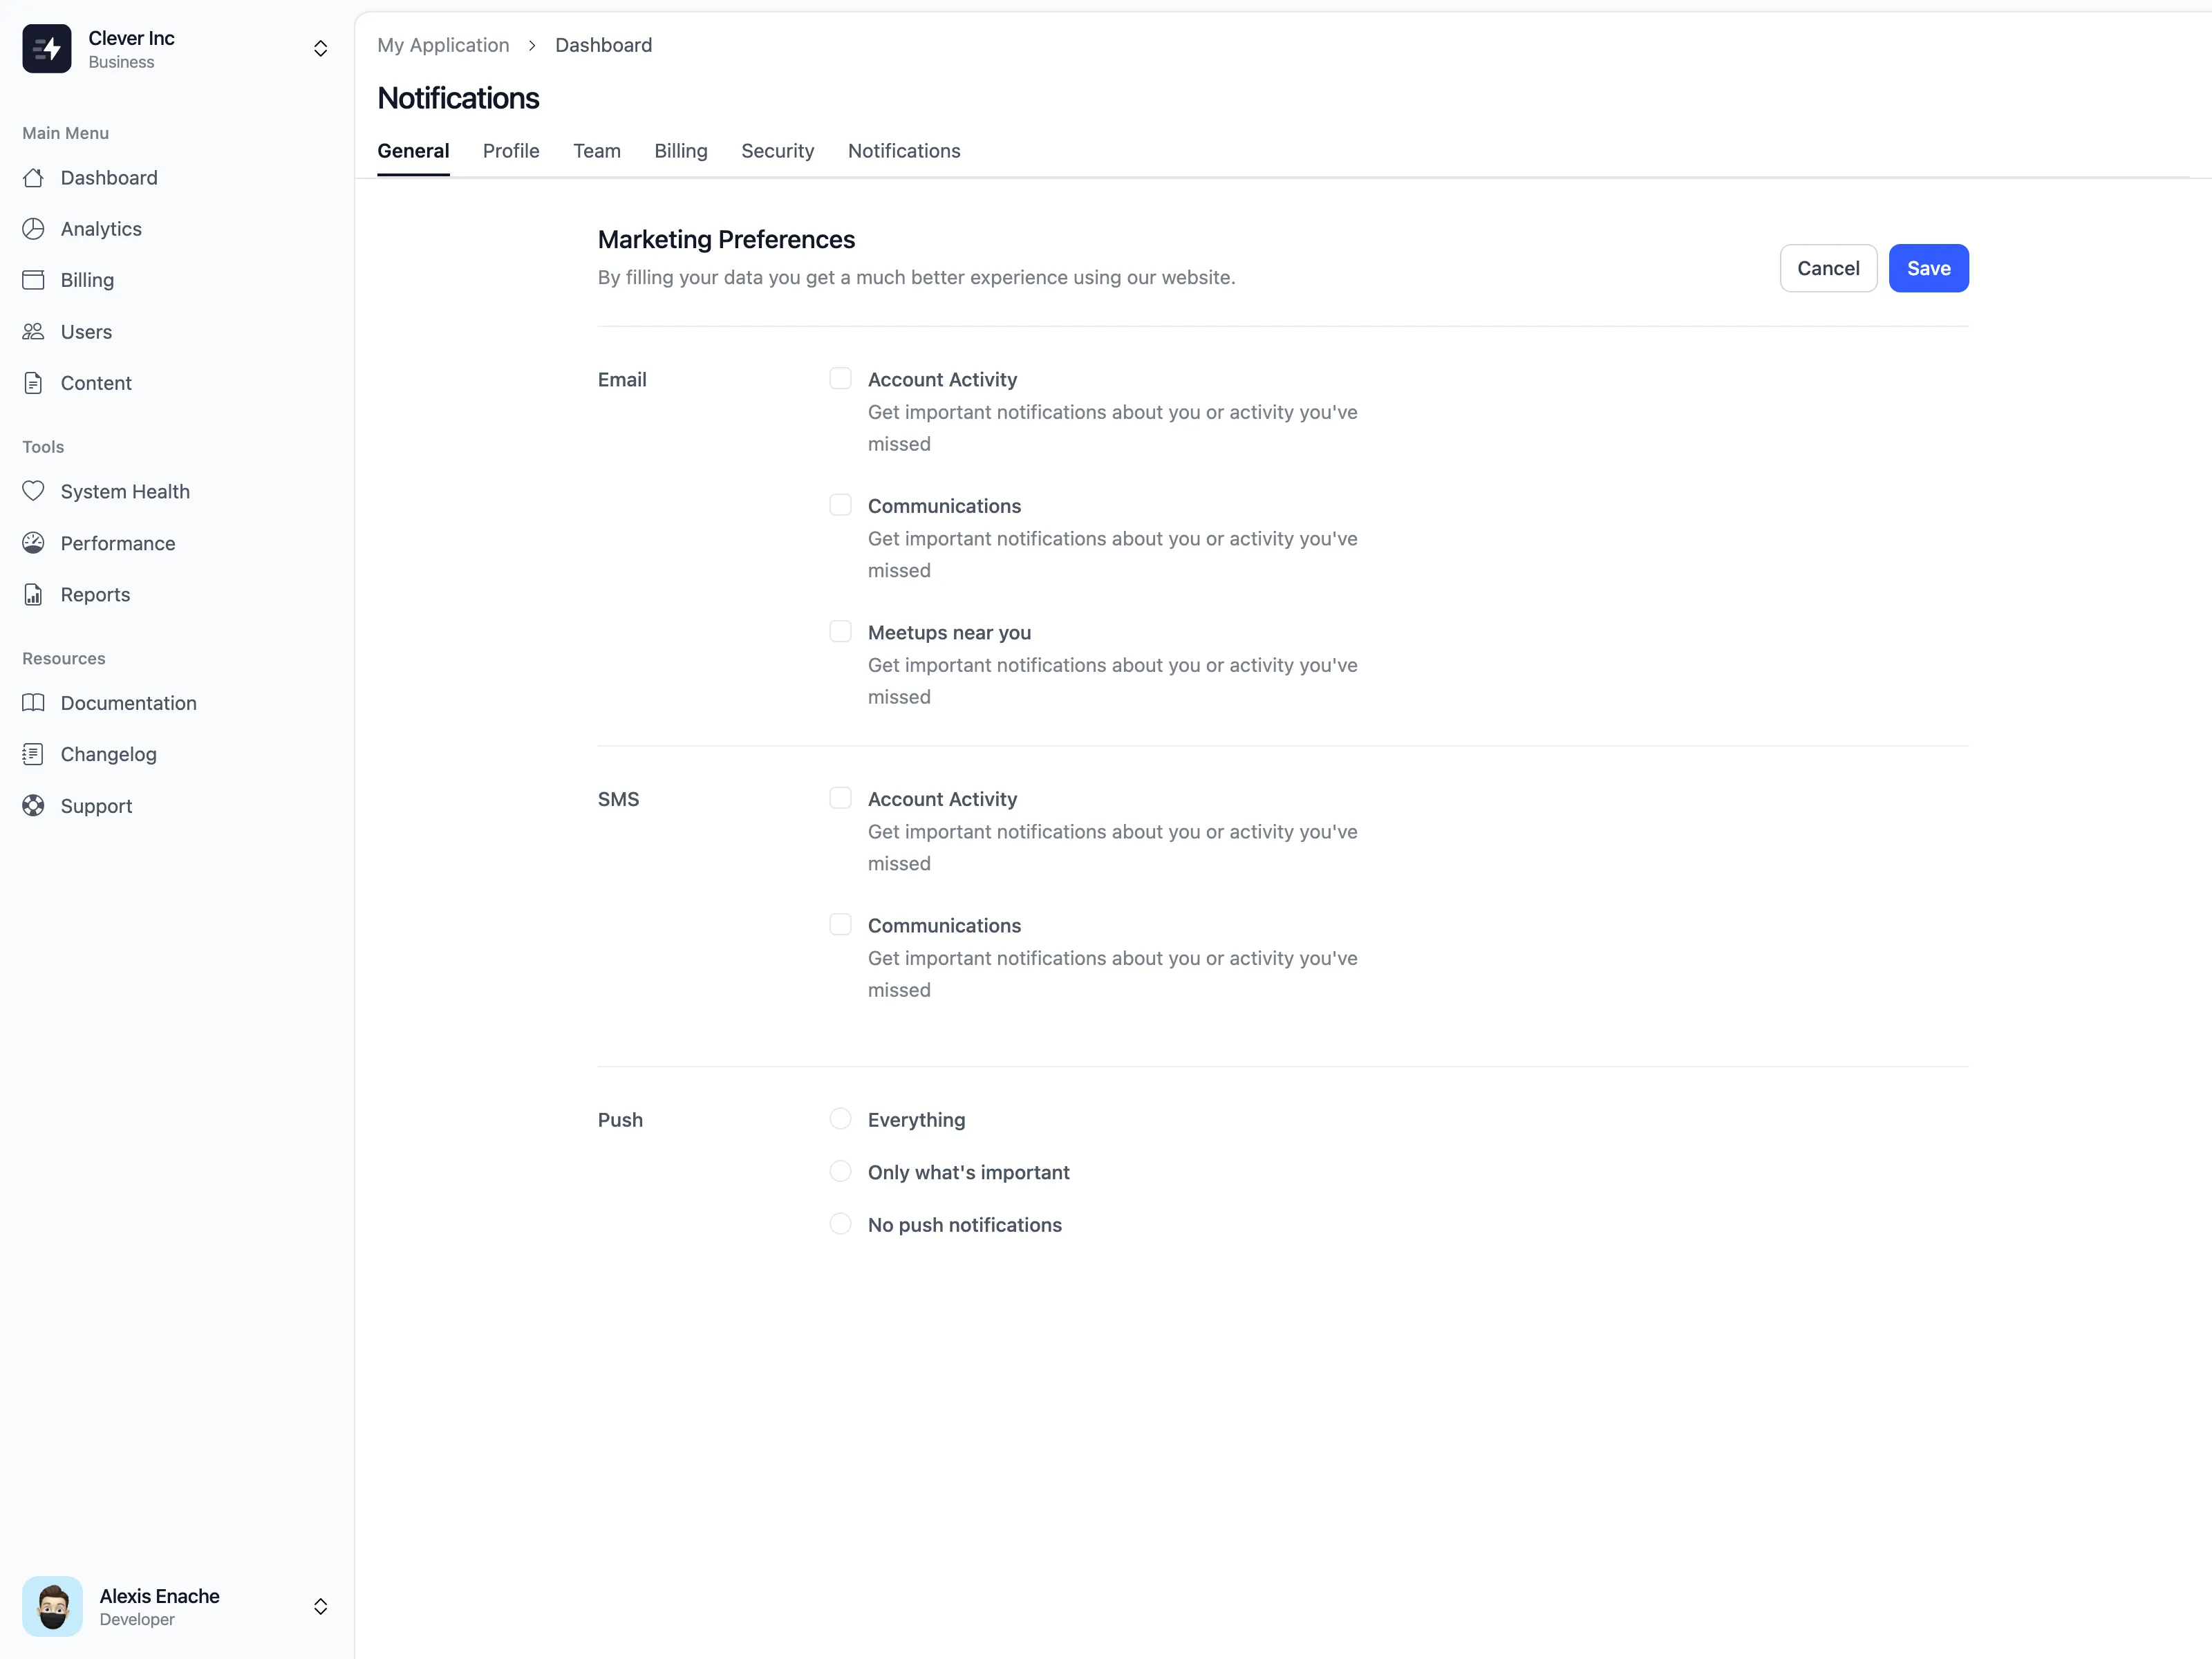Click the Users people icon
Screen dimensions: 2212x1659
[x=33, y=331]
